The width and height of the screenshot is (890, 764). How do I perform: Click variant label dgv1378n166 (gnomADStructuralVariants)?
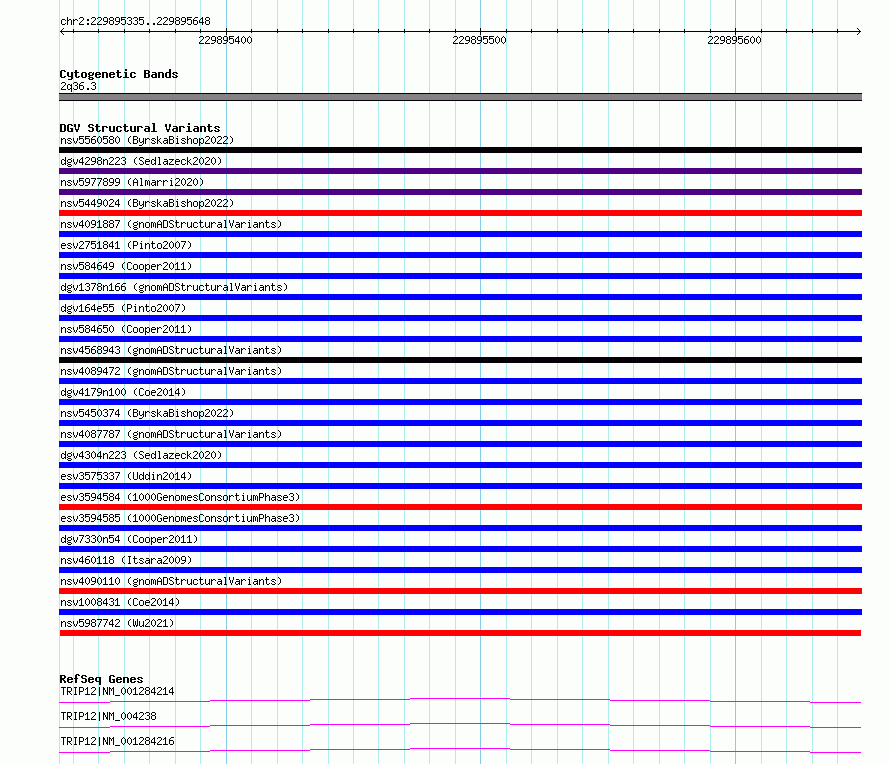pos(174,287)
